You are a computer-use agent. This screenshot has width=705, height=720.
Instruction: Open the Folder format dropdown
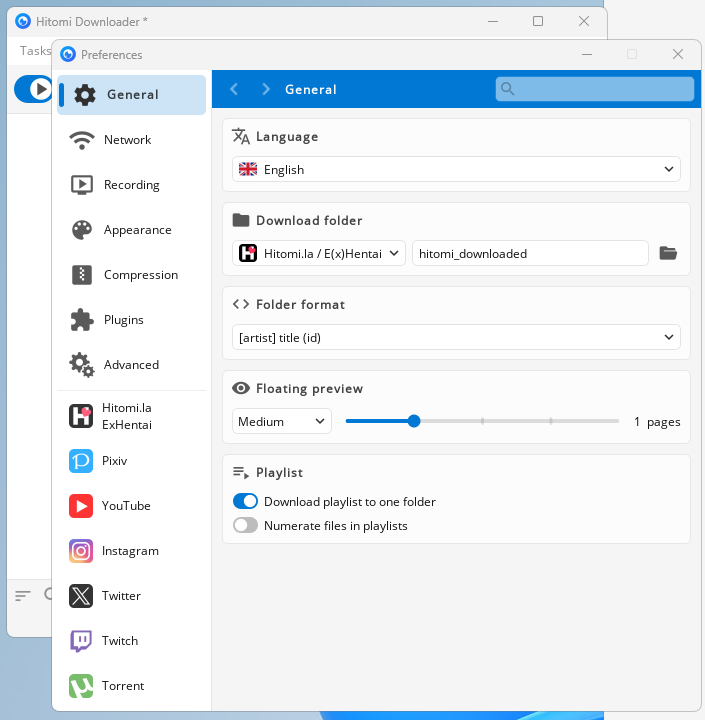pos(456,338)
